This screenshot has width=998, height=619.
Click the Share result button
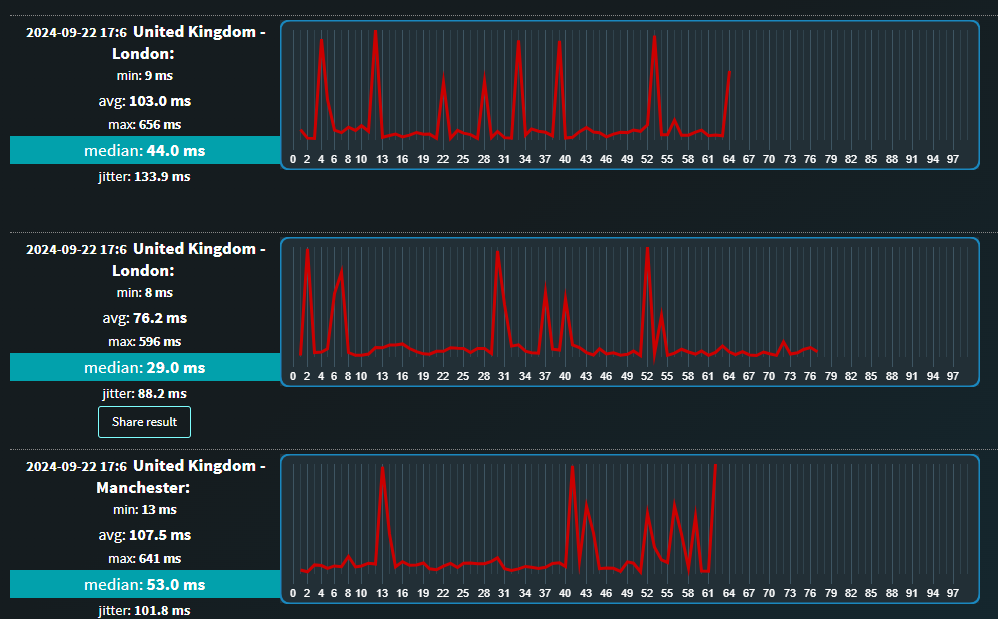pos(144,422)
